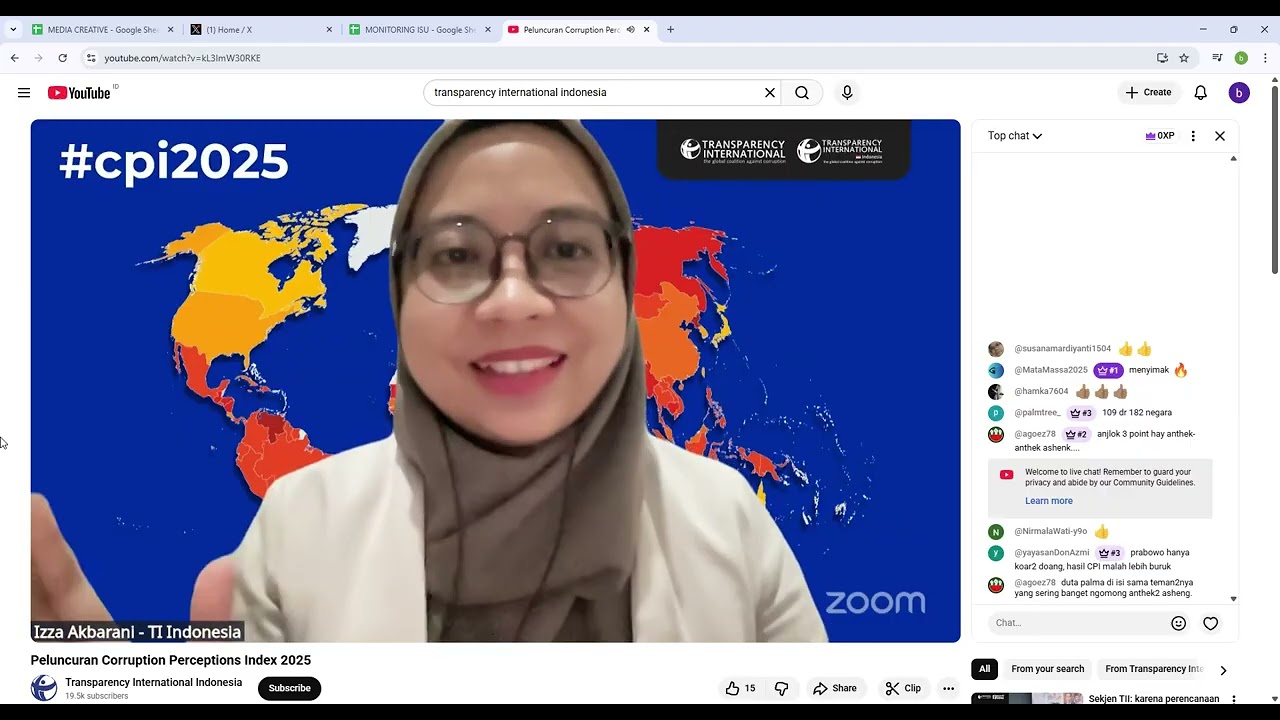The width and height of the screenshot is (1280, 720).
Task: Select the From Transparency chip
Action: 1153,669
